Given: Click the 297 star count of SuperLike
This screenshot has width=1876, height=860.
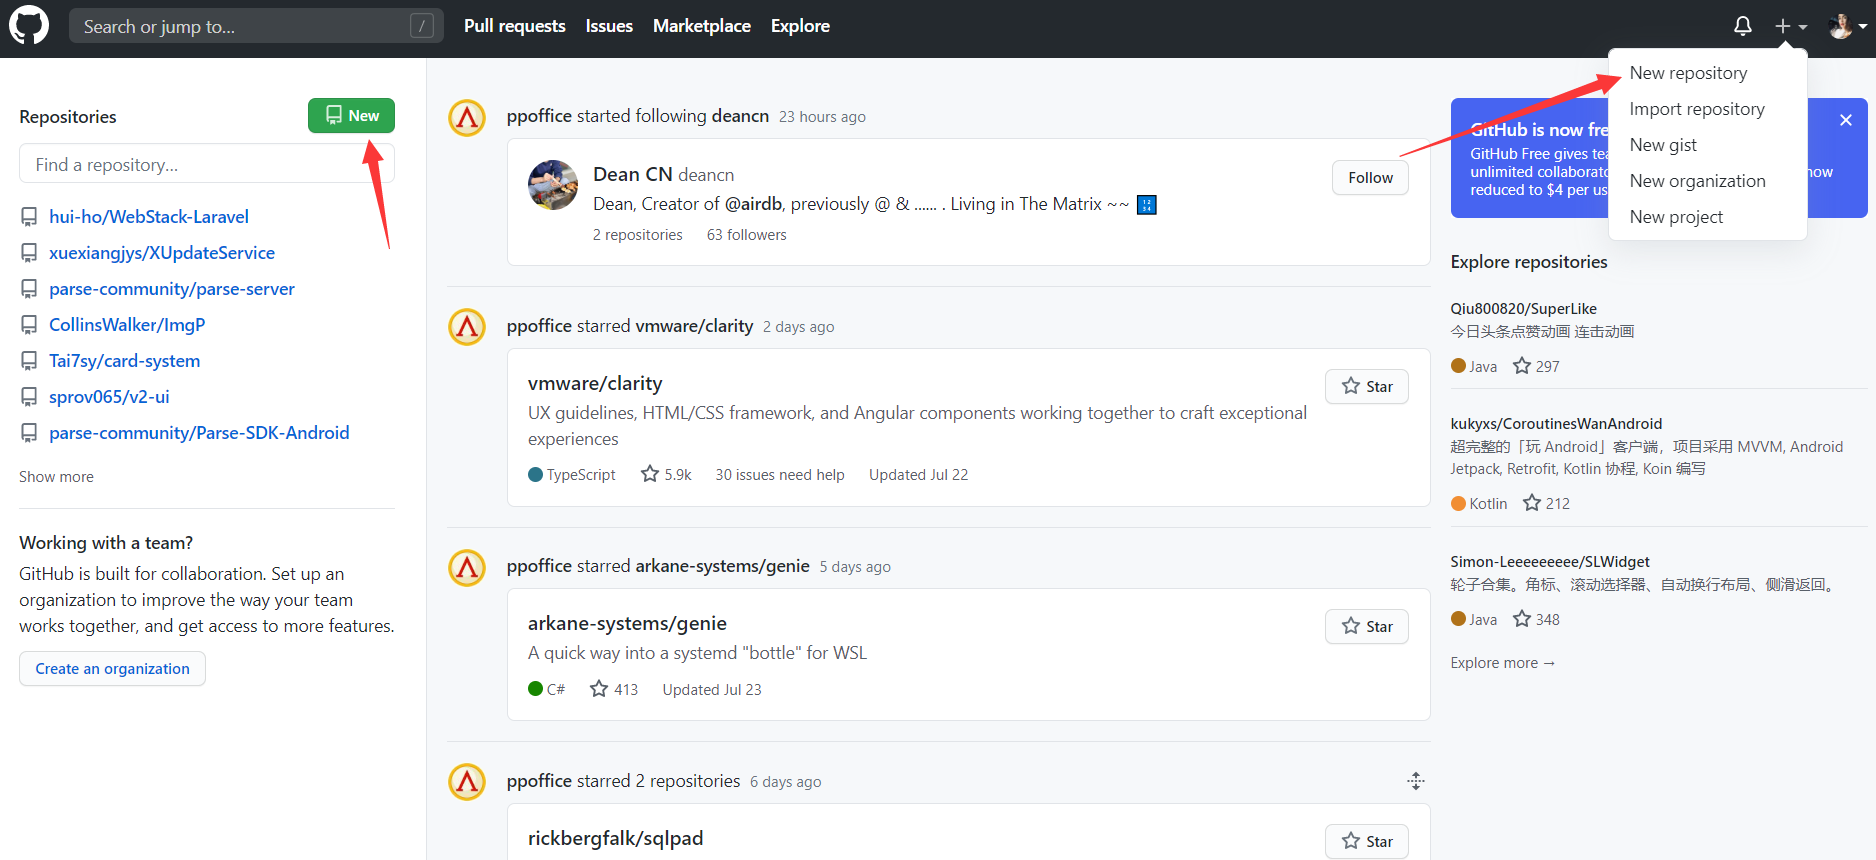Looking at the screenshot, I should [1536, 366].
